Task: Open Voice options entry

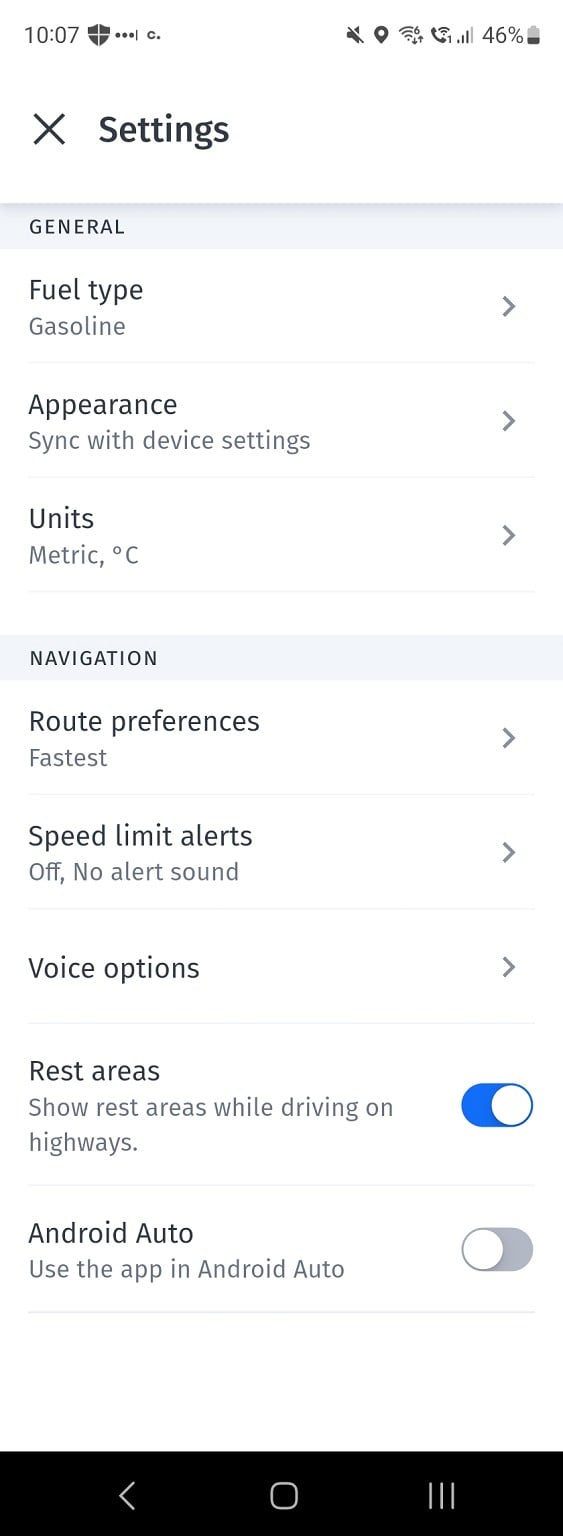Action: click(x=281, y=967)
